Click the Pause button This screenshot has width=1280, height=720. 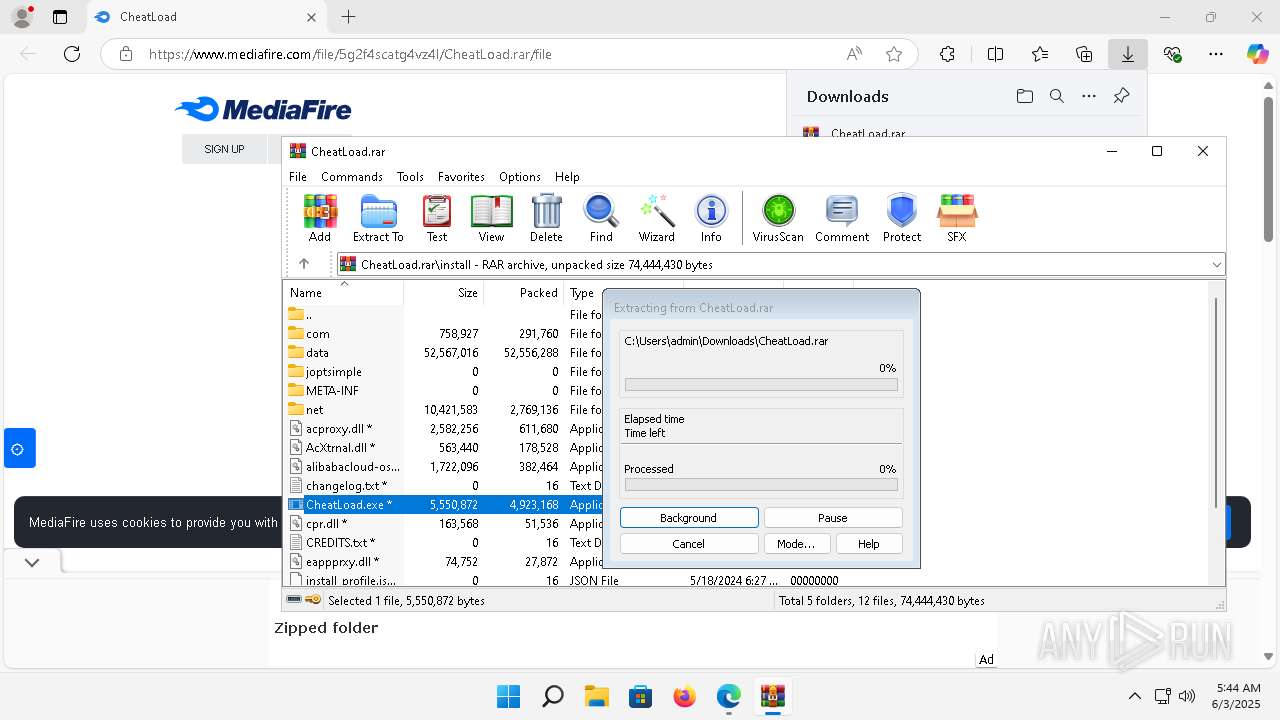click(x=833, y=517)
